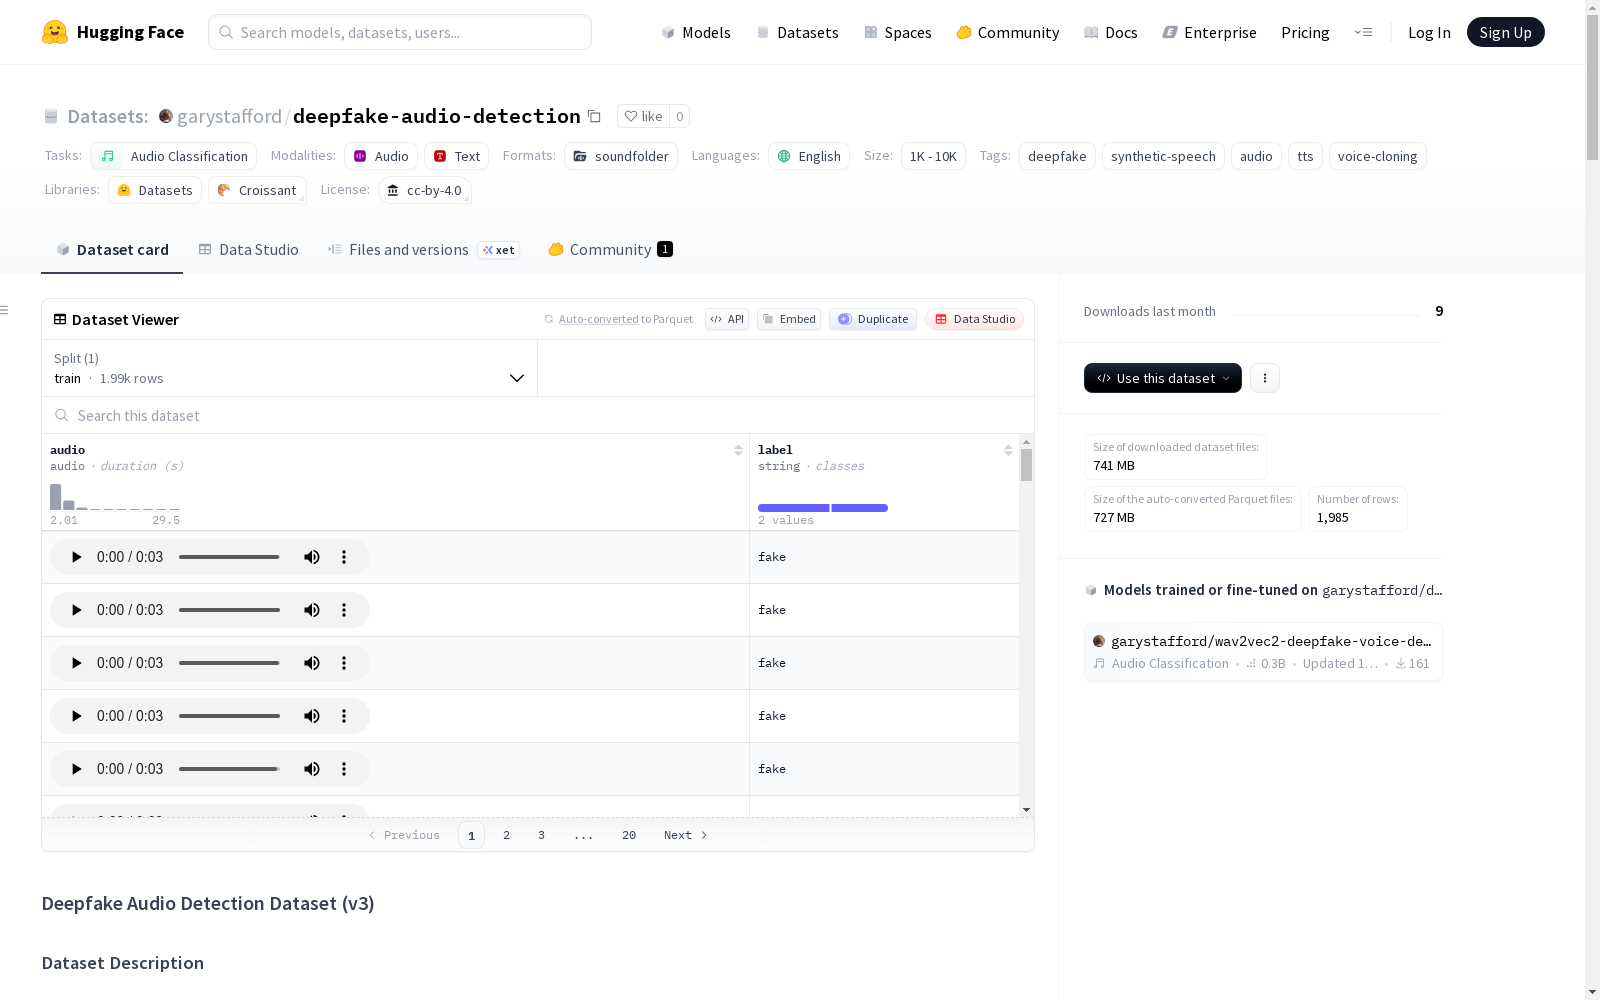Open Community in the top navigation

click(1008, 32)
